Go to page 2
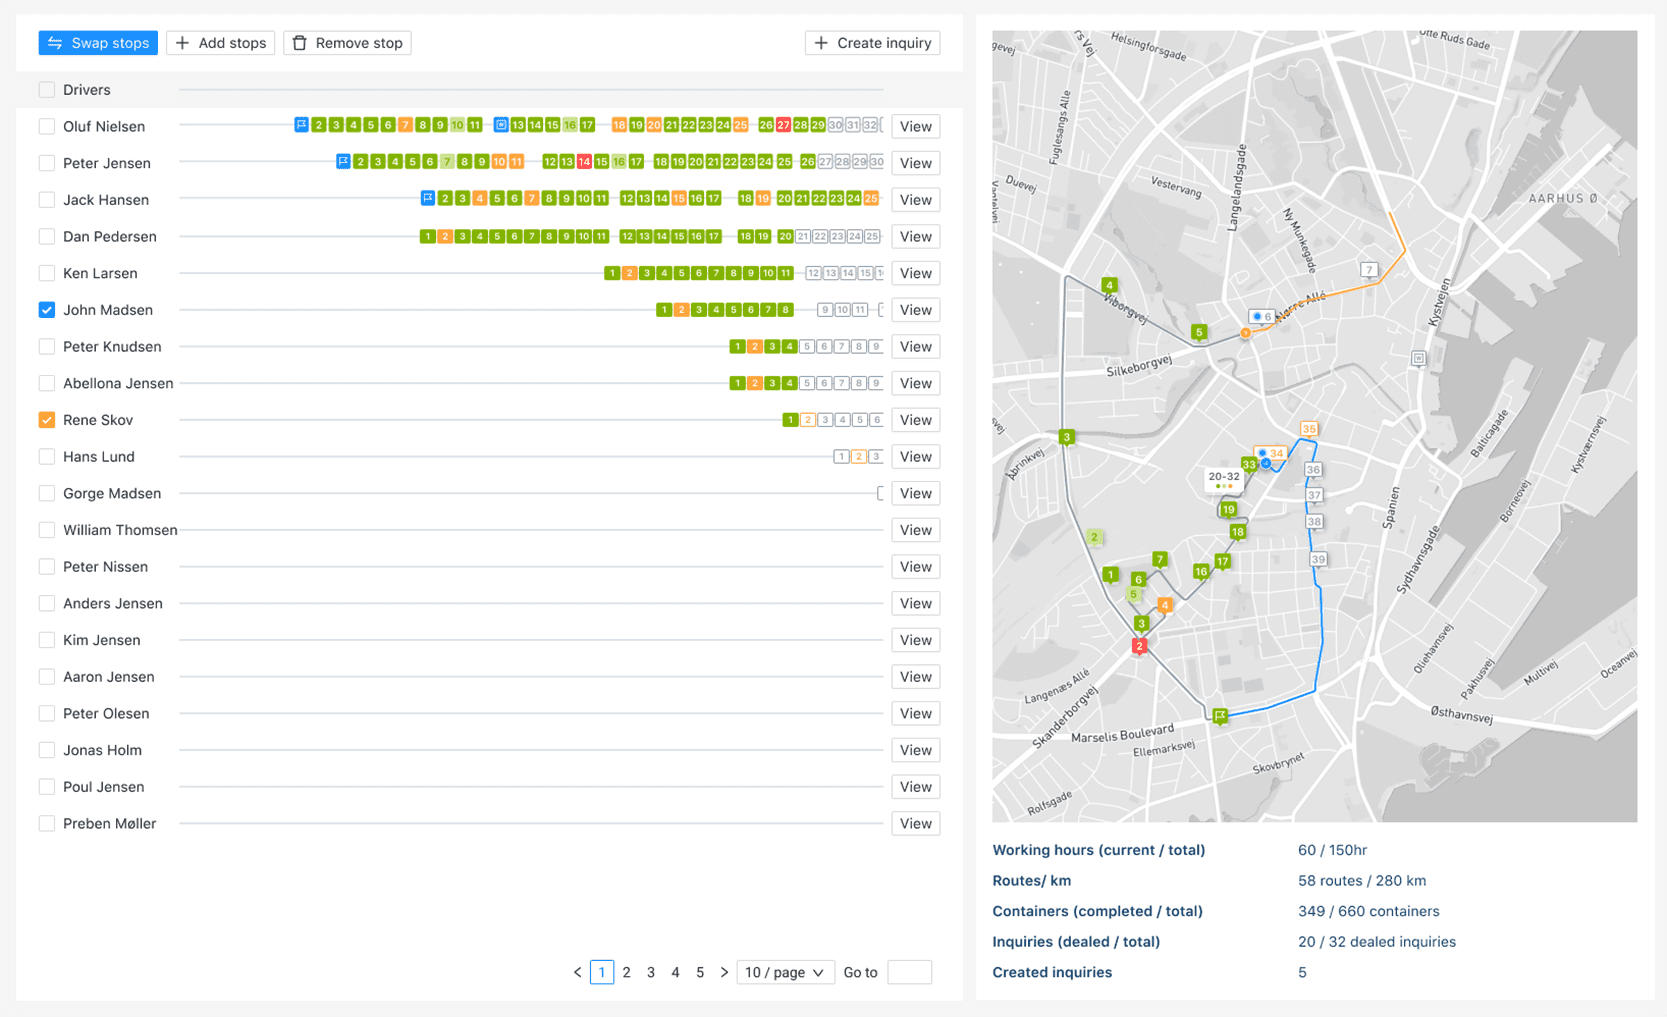The width and height of the screenshot is (1667, 1018). pyautogui.click(x=627, y=972)
